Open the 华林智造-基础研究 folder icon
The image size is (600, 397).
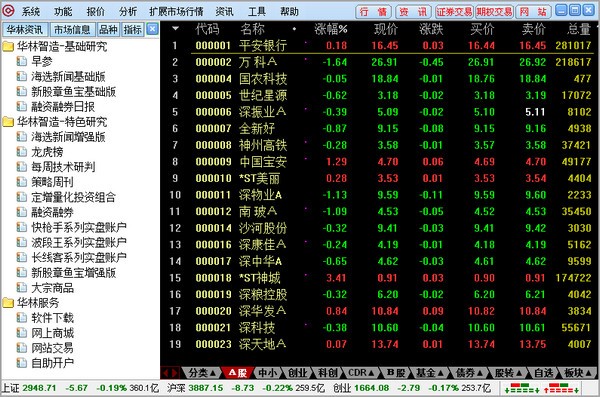[x=8, y=47]
